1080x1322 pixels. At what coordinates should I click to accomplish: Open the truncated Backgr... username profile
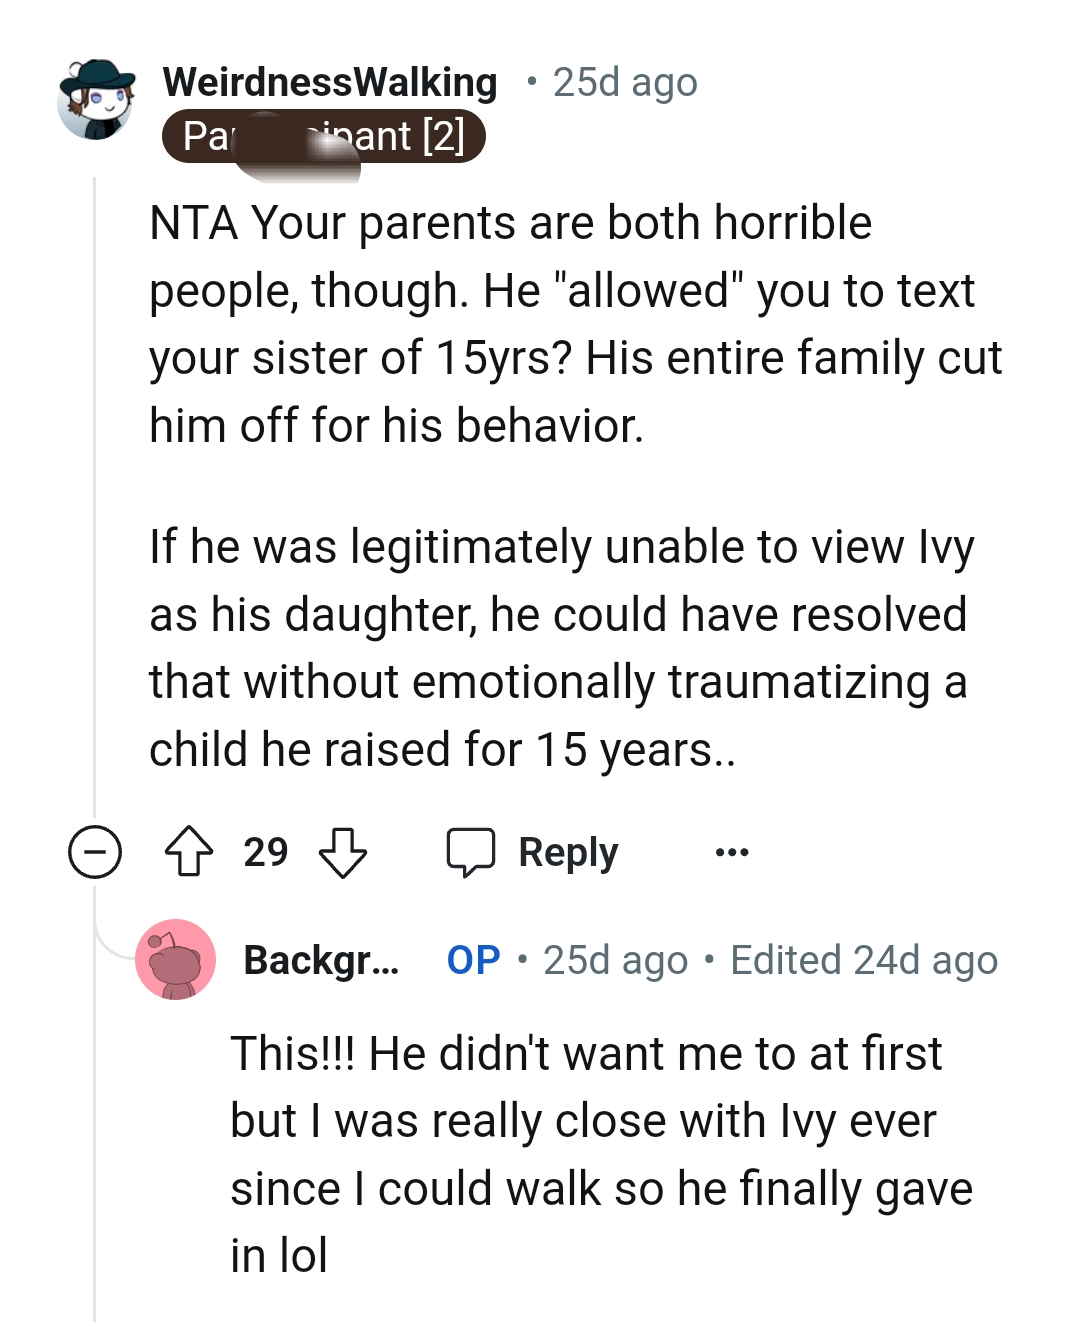point(321,960)
